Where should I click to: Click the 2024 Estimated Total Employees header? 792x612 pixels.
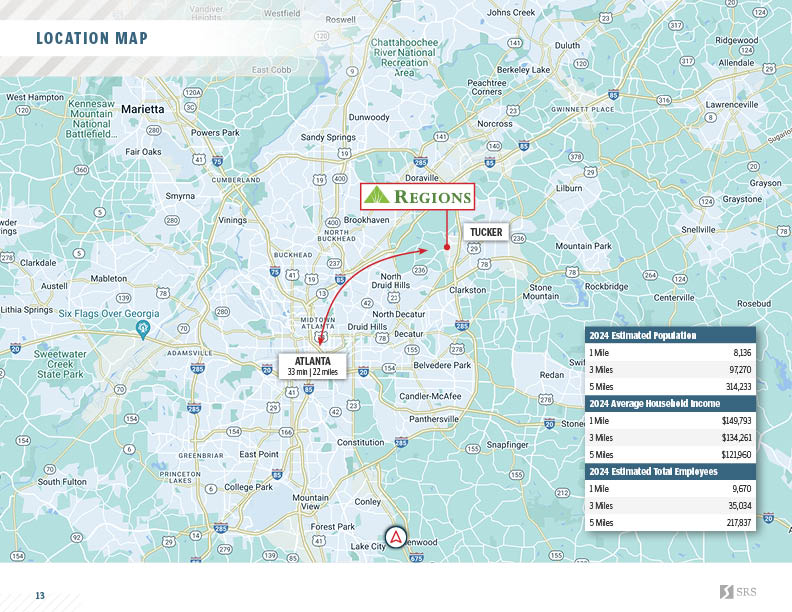coord(670,471)
